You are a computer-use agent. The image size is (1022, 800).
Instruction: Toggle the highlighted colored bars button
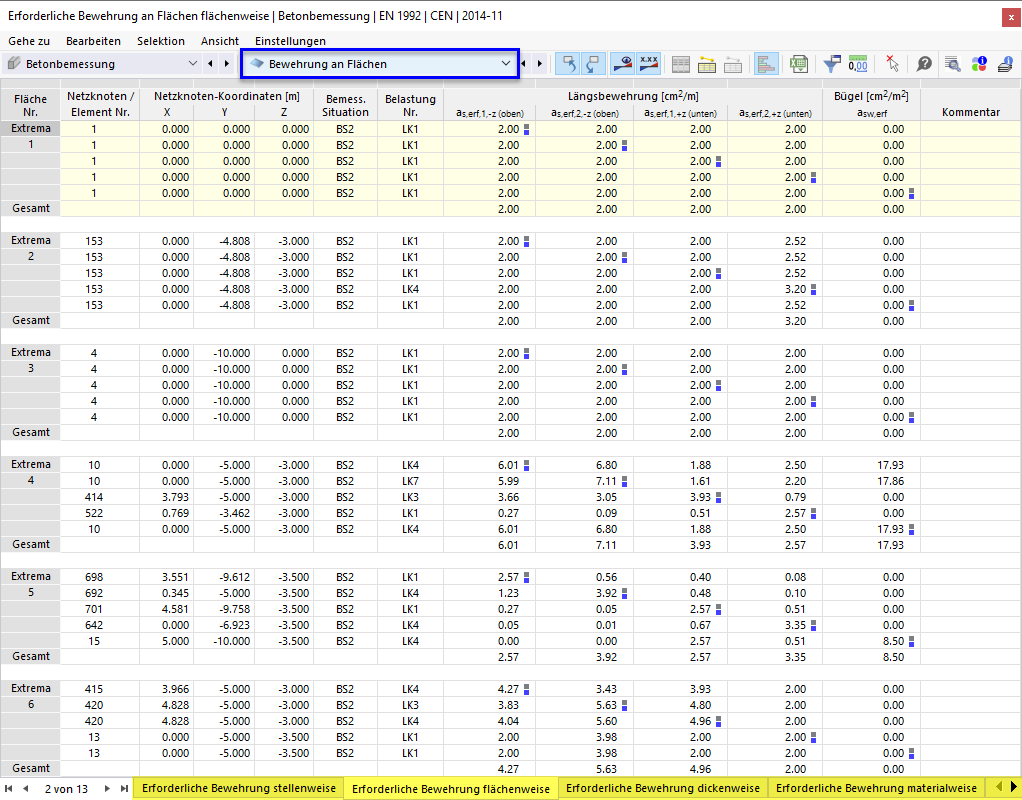(767, 64)
